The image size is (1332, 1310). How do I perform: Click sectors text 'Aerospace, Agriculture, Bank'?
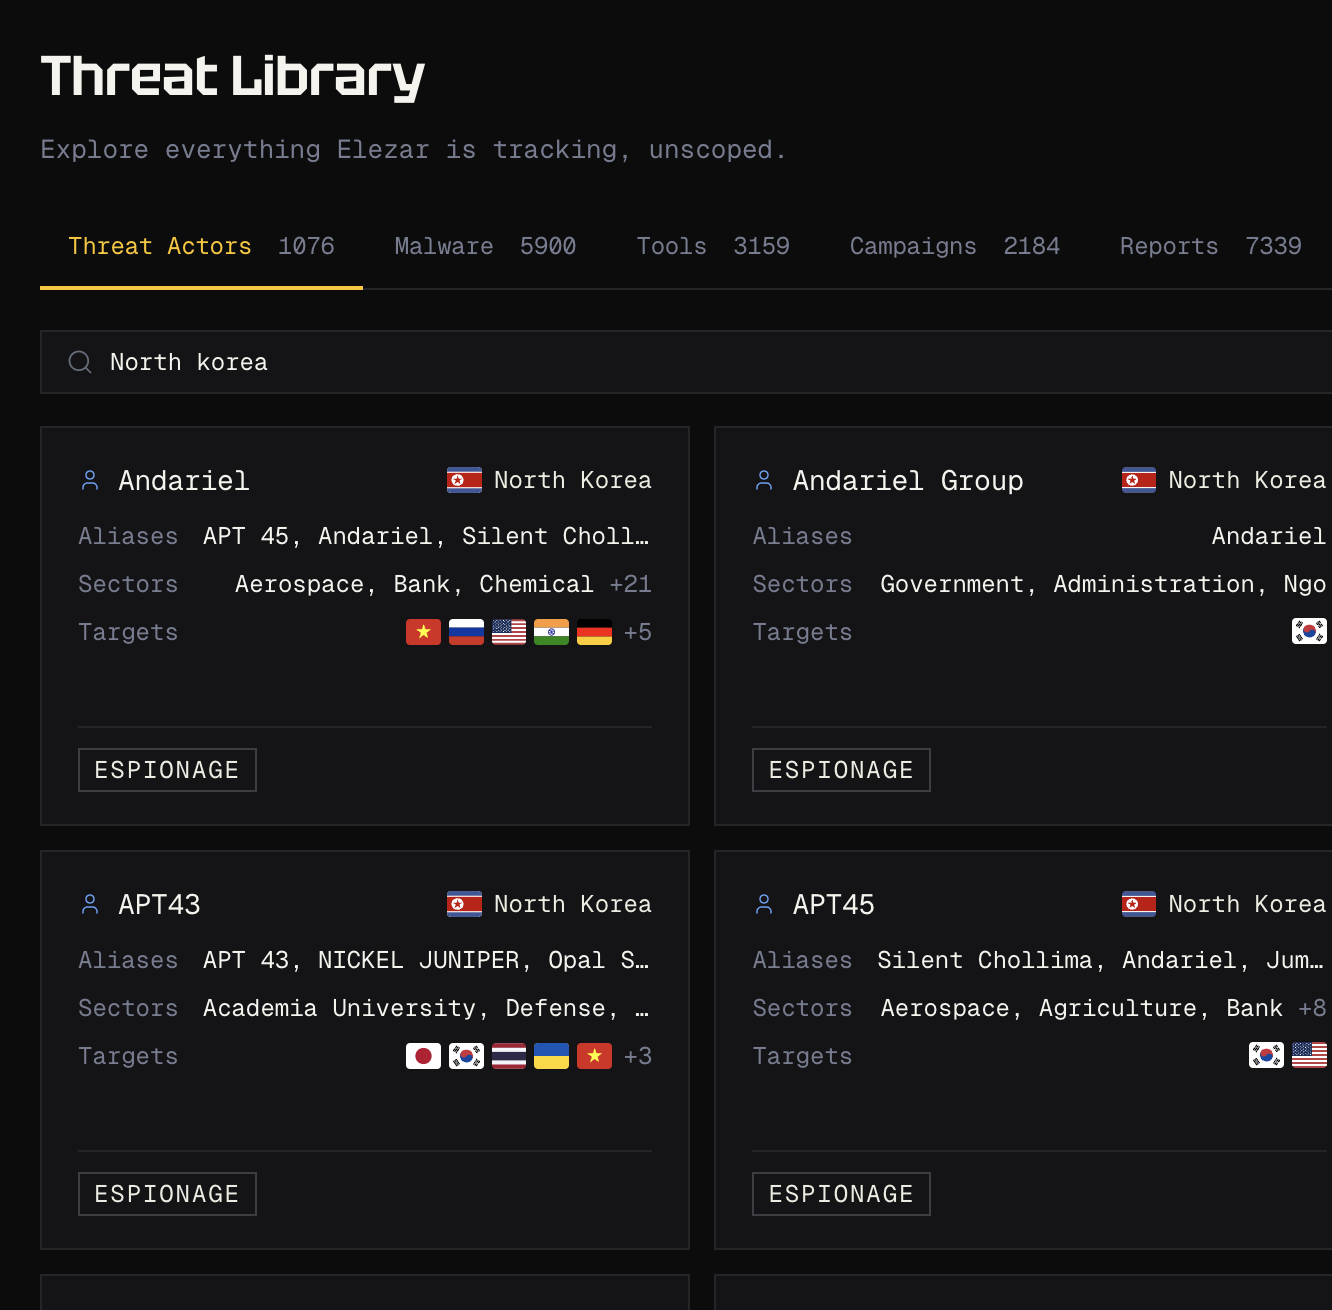coord(1081,1008)
